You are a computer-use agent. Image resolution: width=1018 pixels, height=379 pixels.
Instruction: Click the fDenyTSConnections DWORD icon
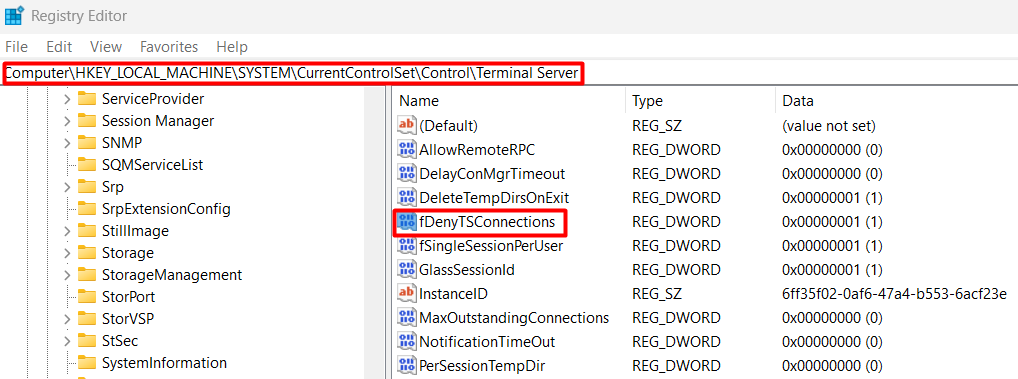click(x=406, y=222)
